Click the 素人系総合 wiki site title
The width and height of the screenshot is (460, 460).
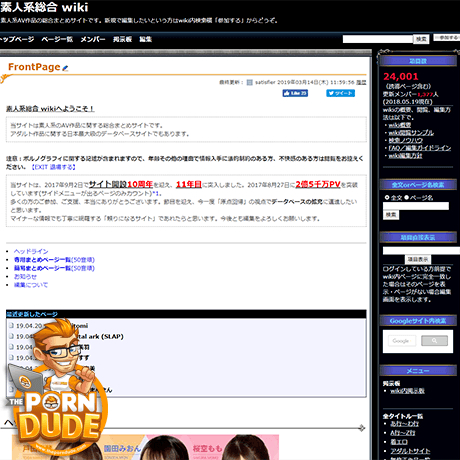pyautogui.click(x=44, y=7)
